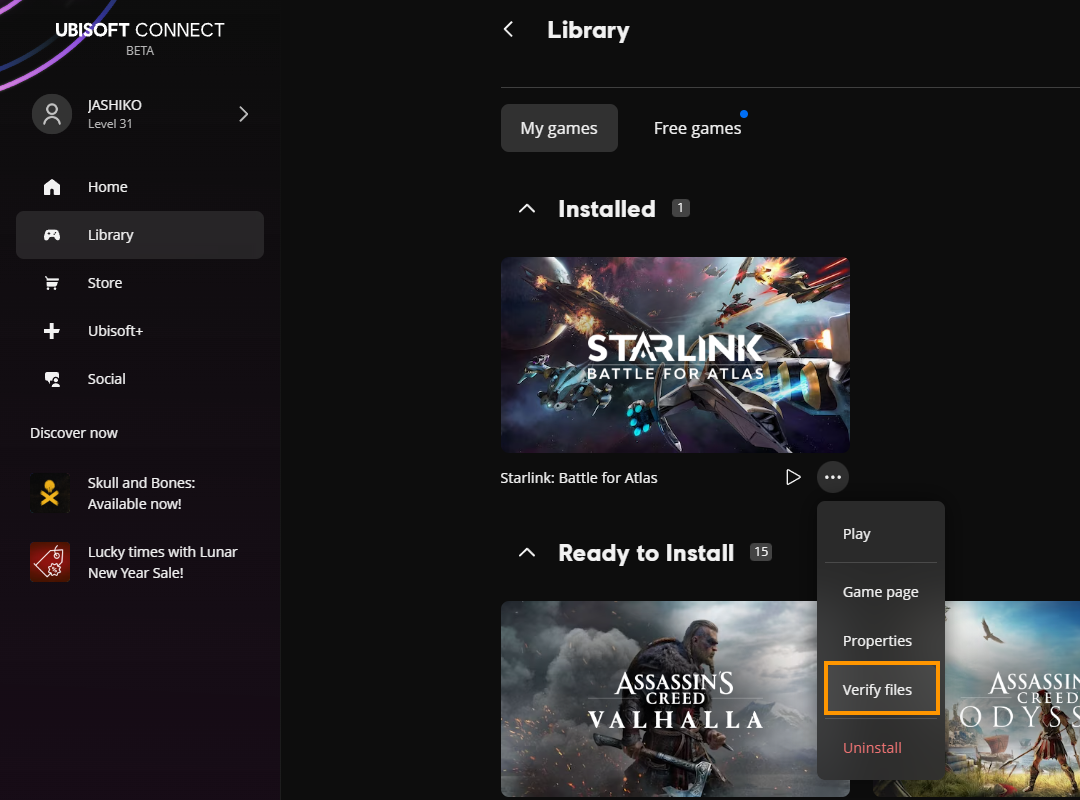Open the Home icon in sidebar

pyautogui.click(x=52, y=187)
